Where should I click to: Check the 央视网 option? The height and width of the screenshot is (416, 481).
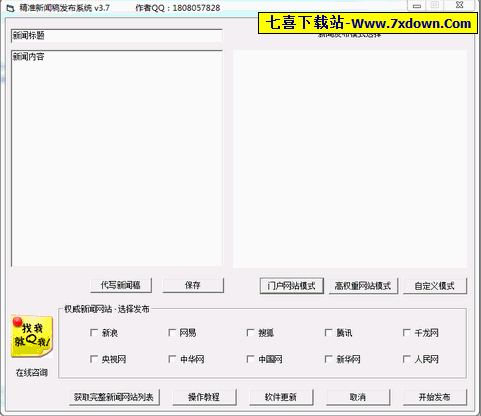click(x=94, y=359)
